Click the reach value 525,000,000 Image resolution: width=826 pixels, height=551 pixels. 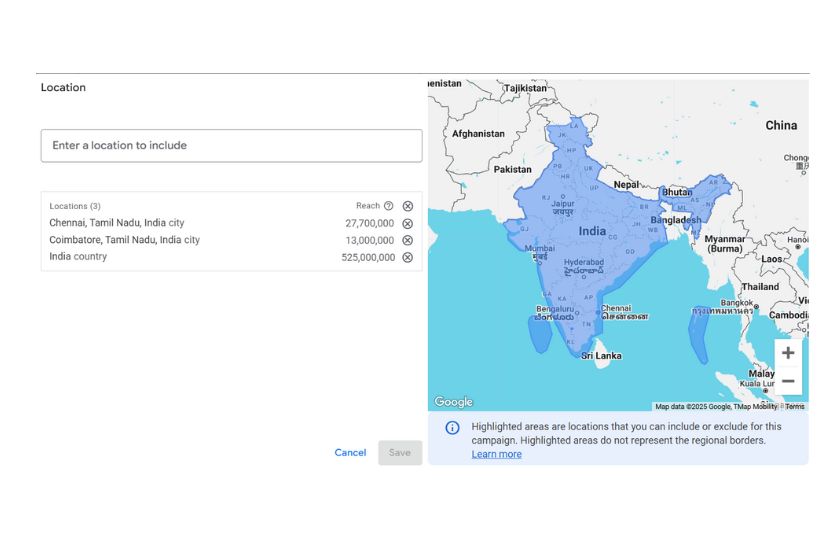[368, 258]
